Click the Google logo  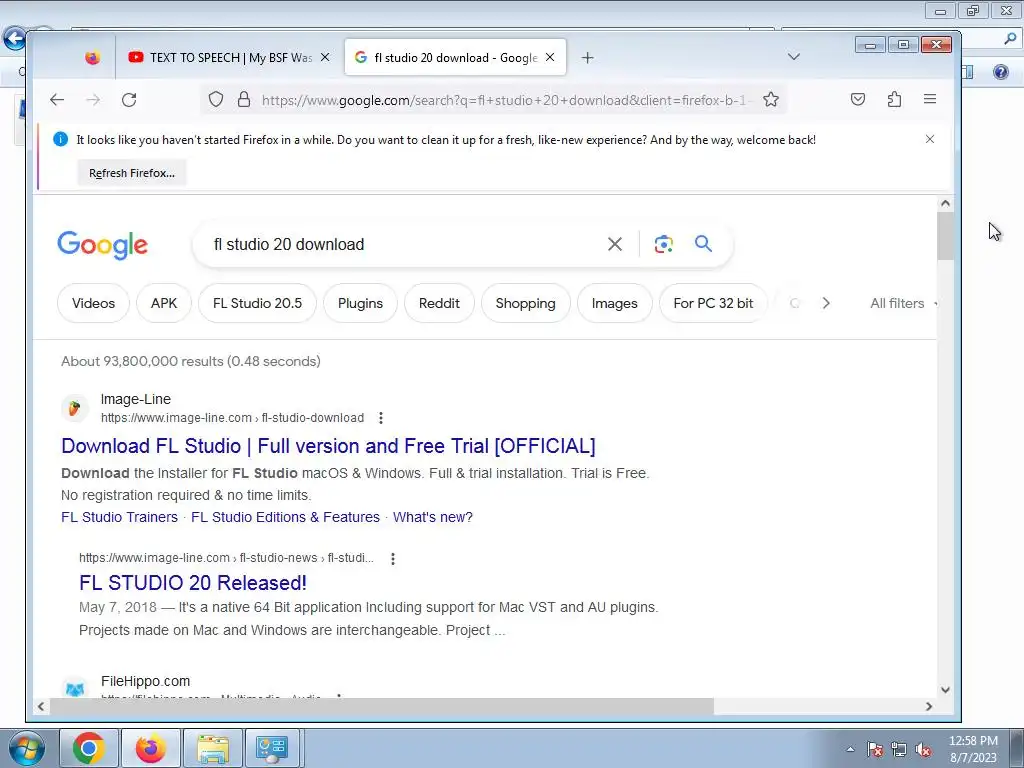103,245
